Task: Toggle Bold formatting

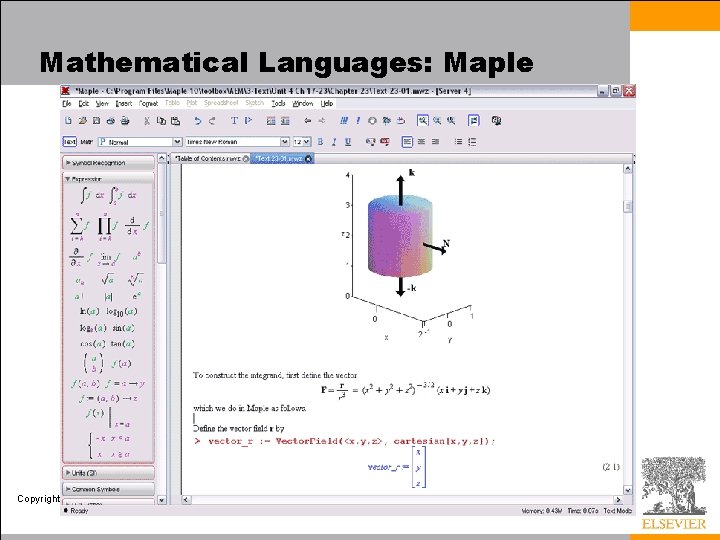Action: (x=320, y=142)
